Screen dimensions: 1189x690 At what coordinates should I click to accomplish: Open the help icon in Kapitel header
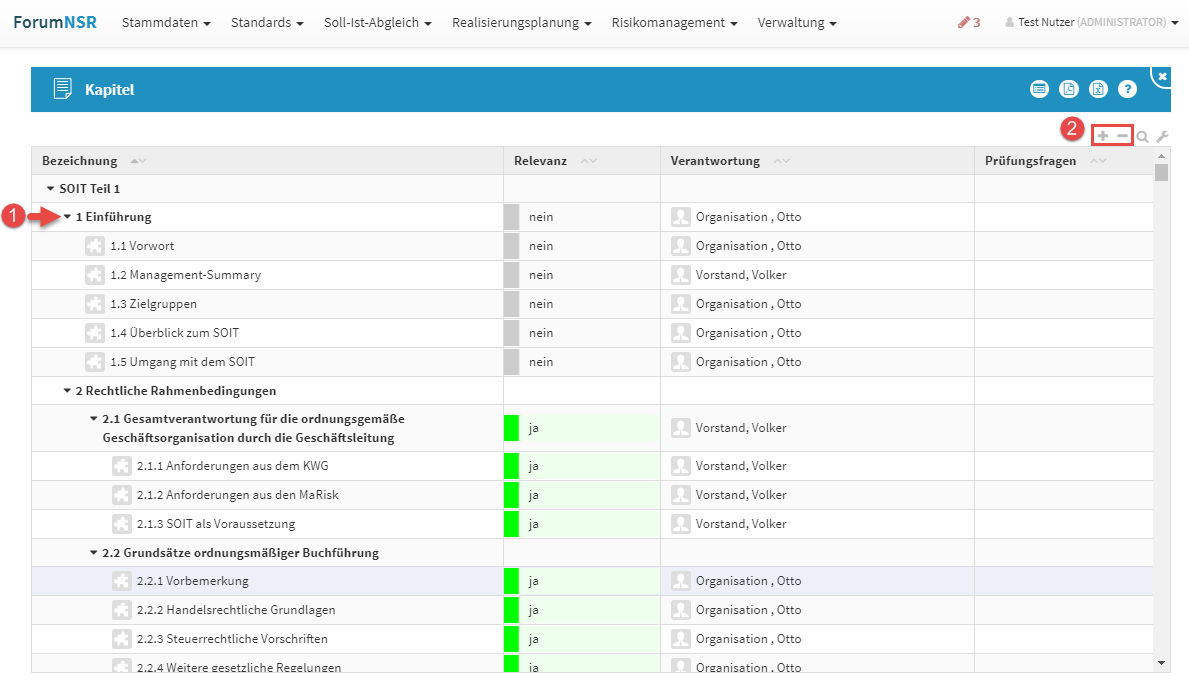(x=1127, y=89)
